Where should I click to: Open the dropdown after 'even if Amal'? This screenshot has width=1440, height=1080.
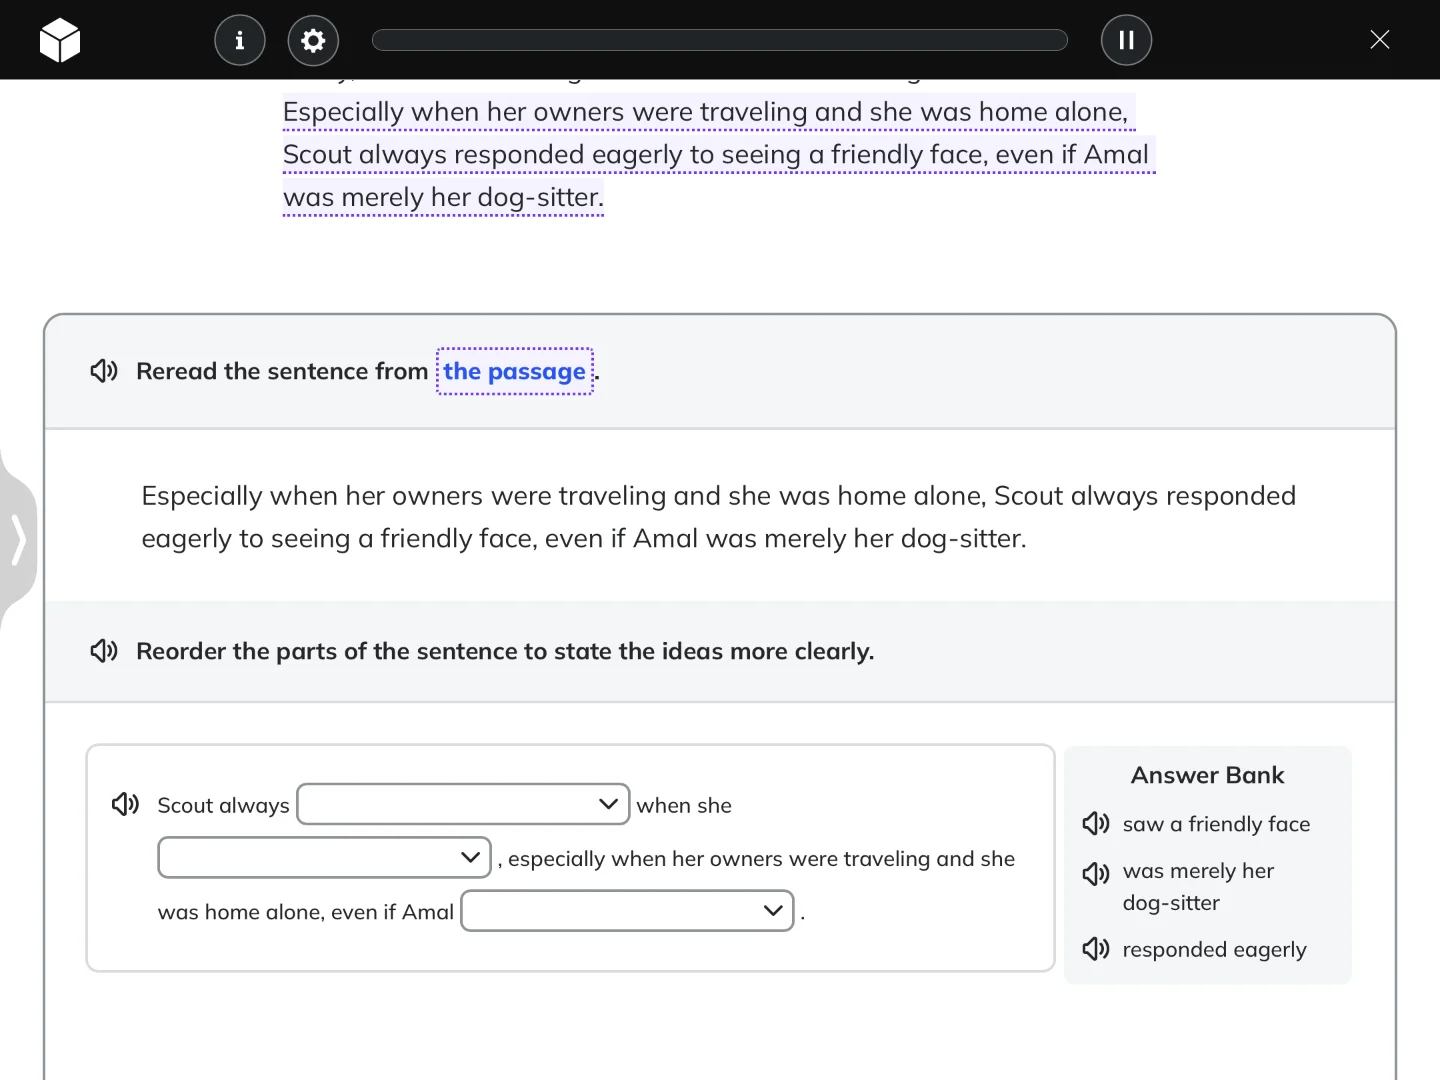click(627, 910)
